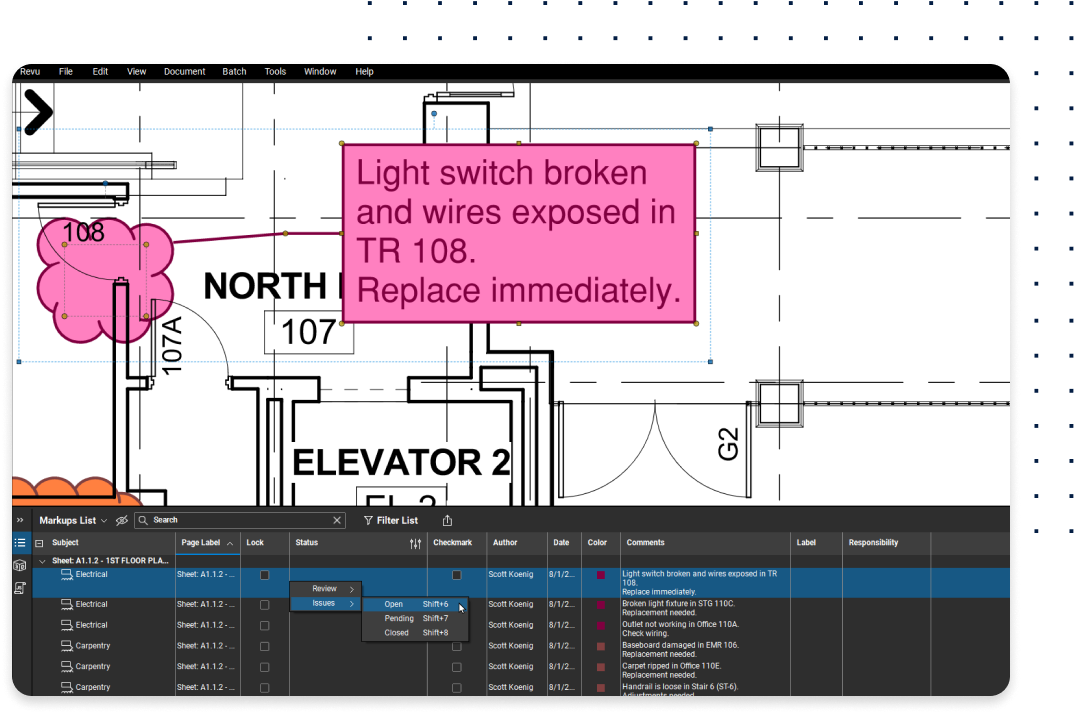This screenshot has width=1074, height=714.
Task: Click the third sidebar icon below 3D
Action: coord(20,588)
